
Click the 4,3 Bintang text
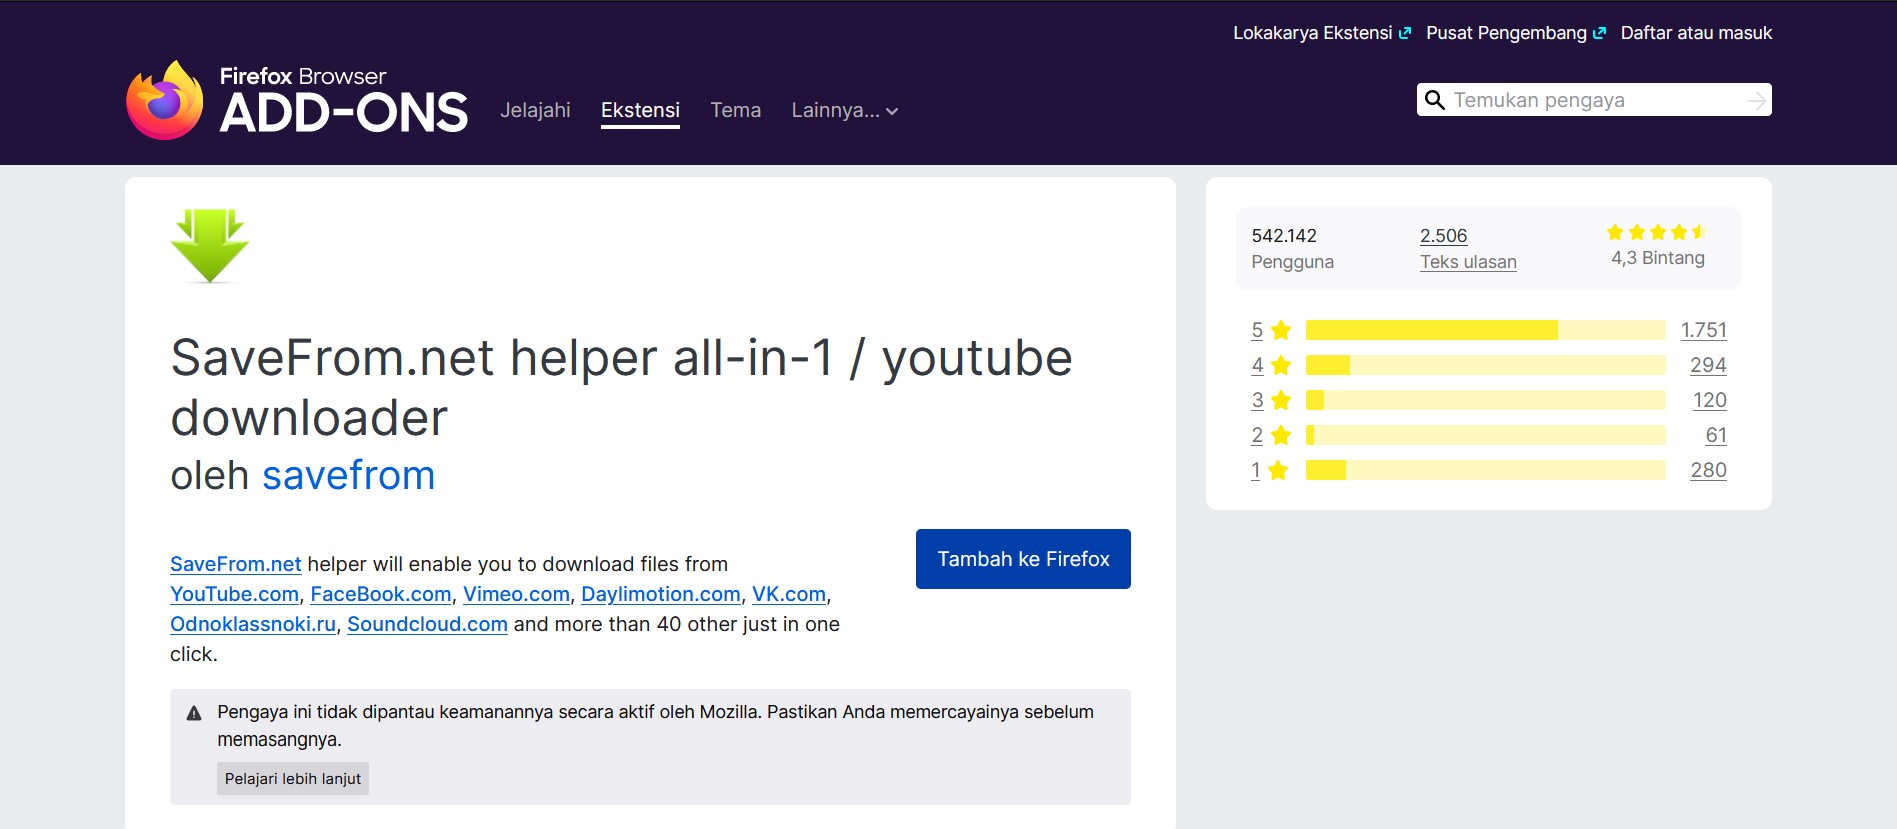[x=1657, y=258]
